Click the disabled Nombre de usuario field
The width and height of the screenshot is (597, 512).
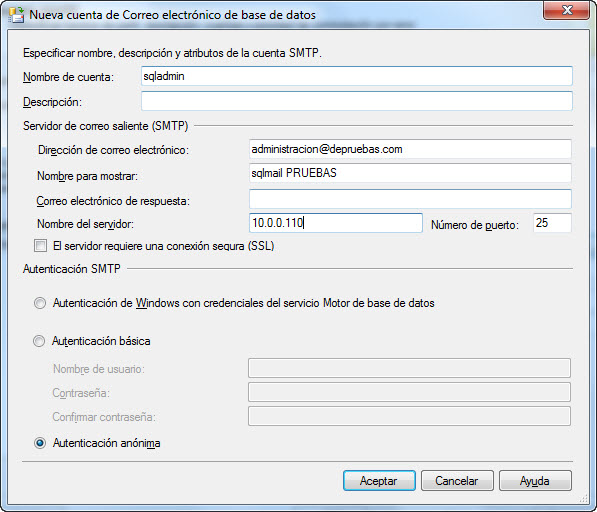(409, 368)
